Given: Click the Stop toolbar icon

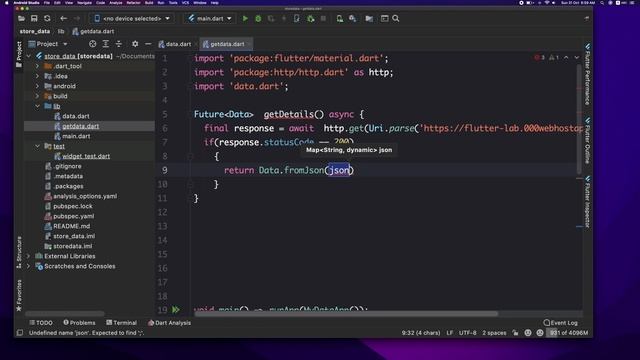Looking at the screenshot, I should 323,18.
